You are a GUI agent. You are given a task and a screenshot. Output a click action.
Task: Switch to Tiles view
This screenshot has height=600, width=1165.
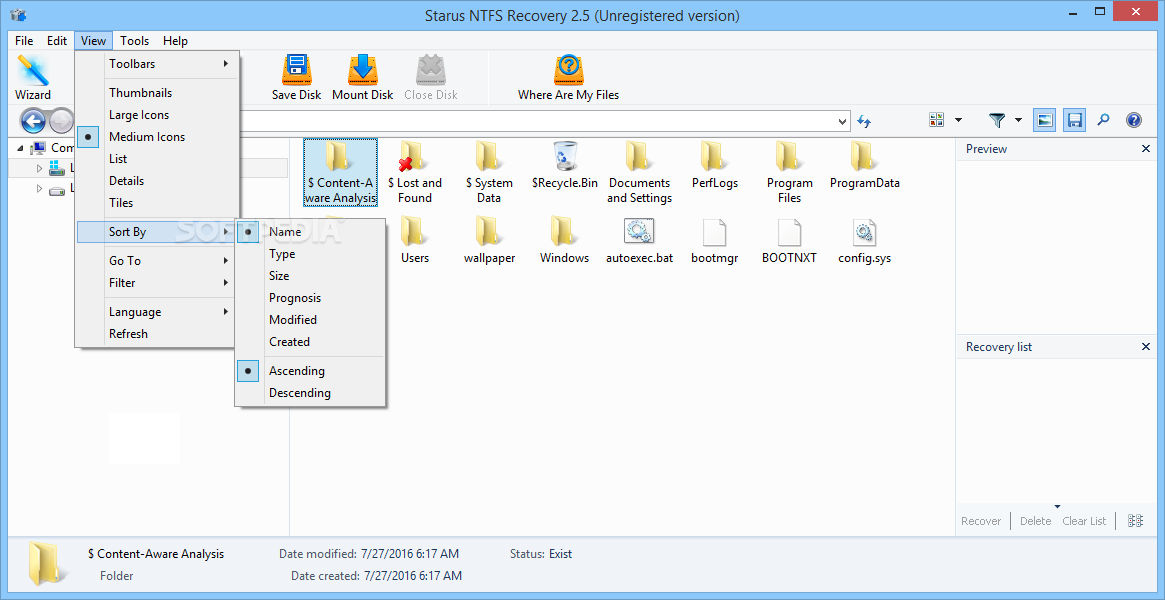point(158,203)
